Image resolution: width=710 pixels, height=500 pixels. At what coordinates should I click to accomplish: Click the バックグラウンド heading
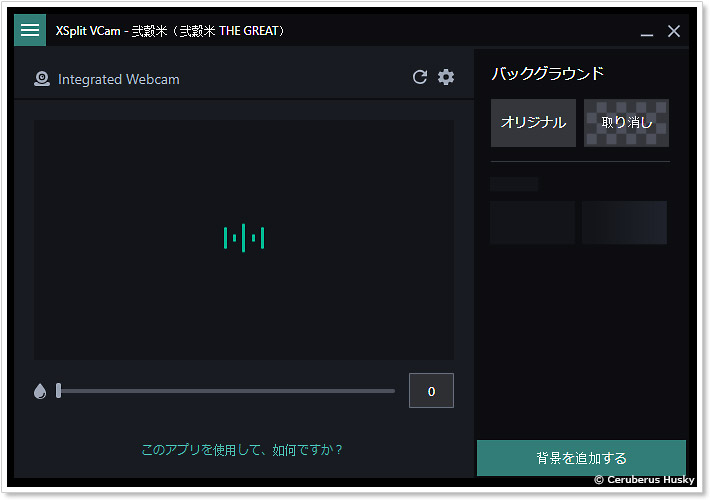point(548,73)
